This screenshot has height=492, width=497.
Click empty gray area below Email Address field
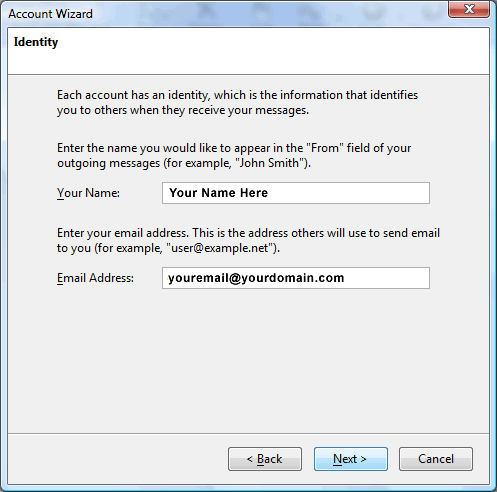point(248,360)
